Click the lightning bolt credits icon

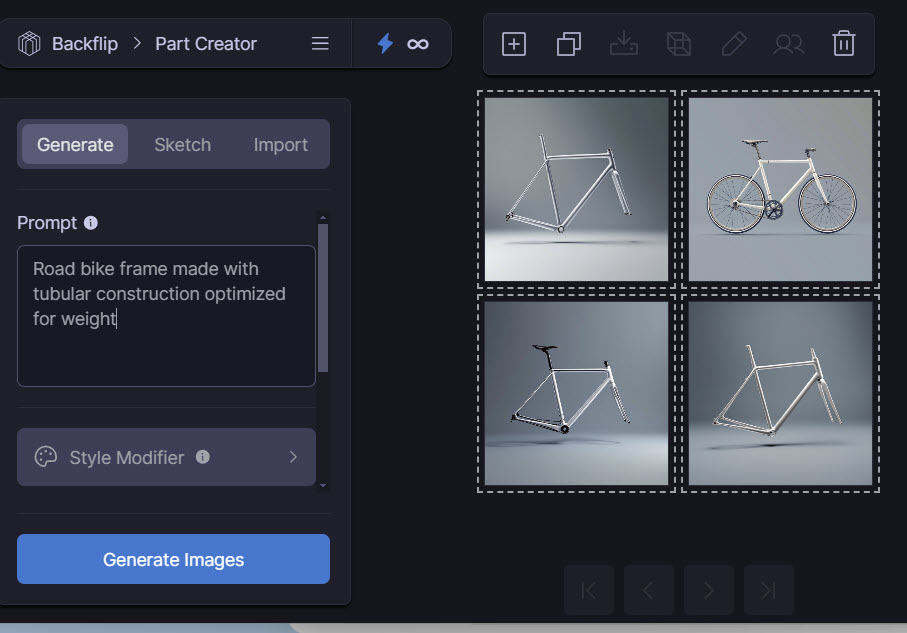tap(385, 43)
